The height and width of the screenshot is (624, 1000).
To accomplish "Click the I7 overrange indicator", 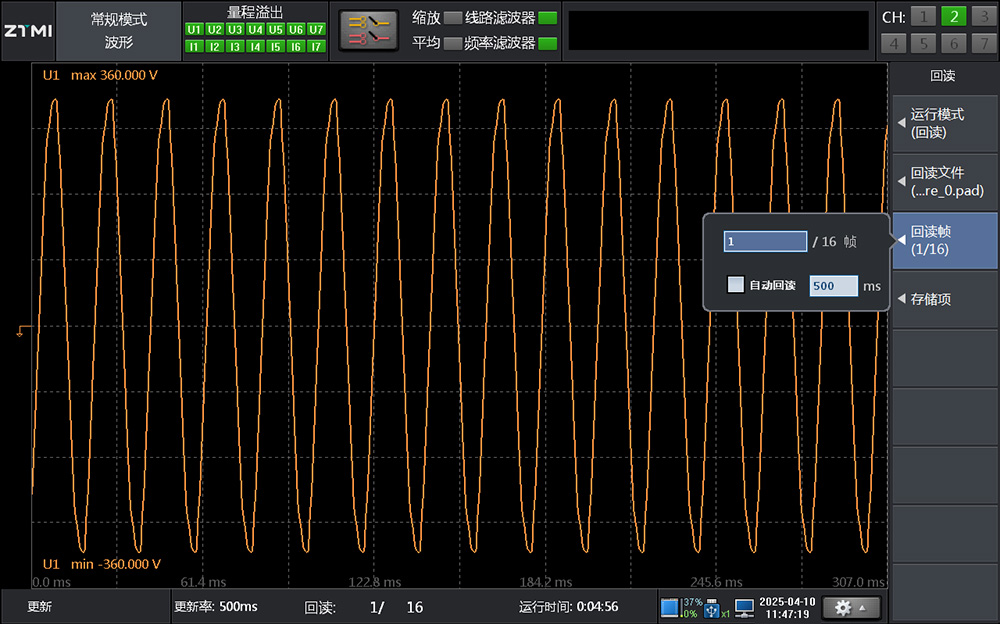I will [x=316, y=46].
